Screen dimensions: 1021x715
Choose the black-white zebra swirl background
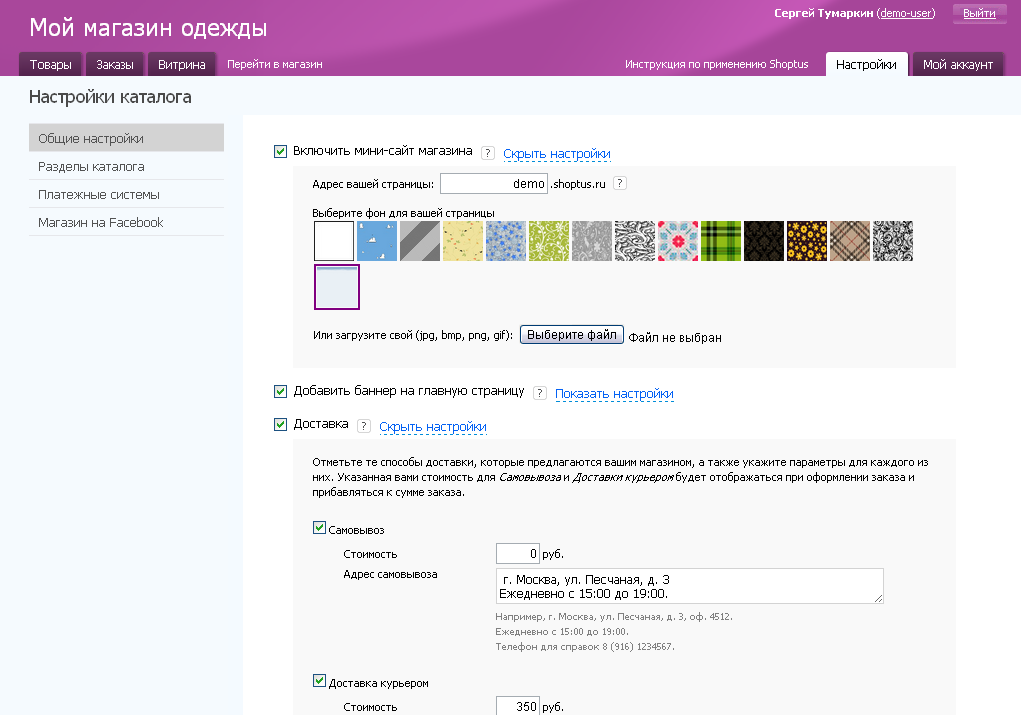click(635, 241)
